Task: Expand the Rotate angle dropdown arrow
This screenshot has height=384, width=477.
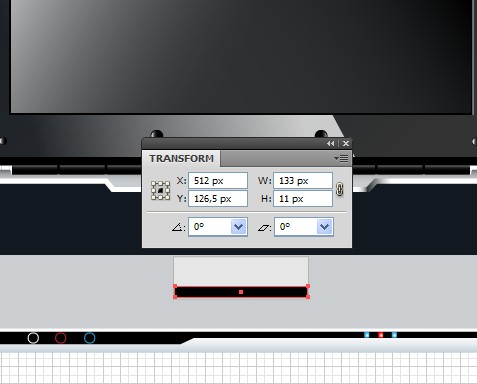Action: click(x=238, y=227)
